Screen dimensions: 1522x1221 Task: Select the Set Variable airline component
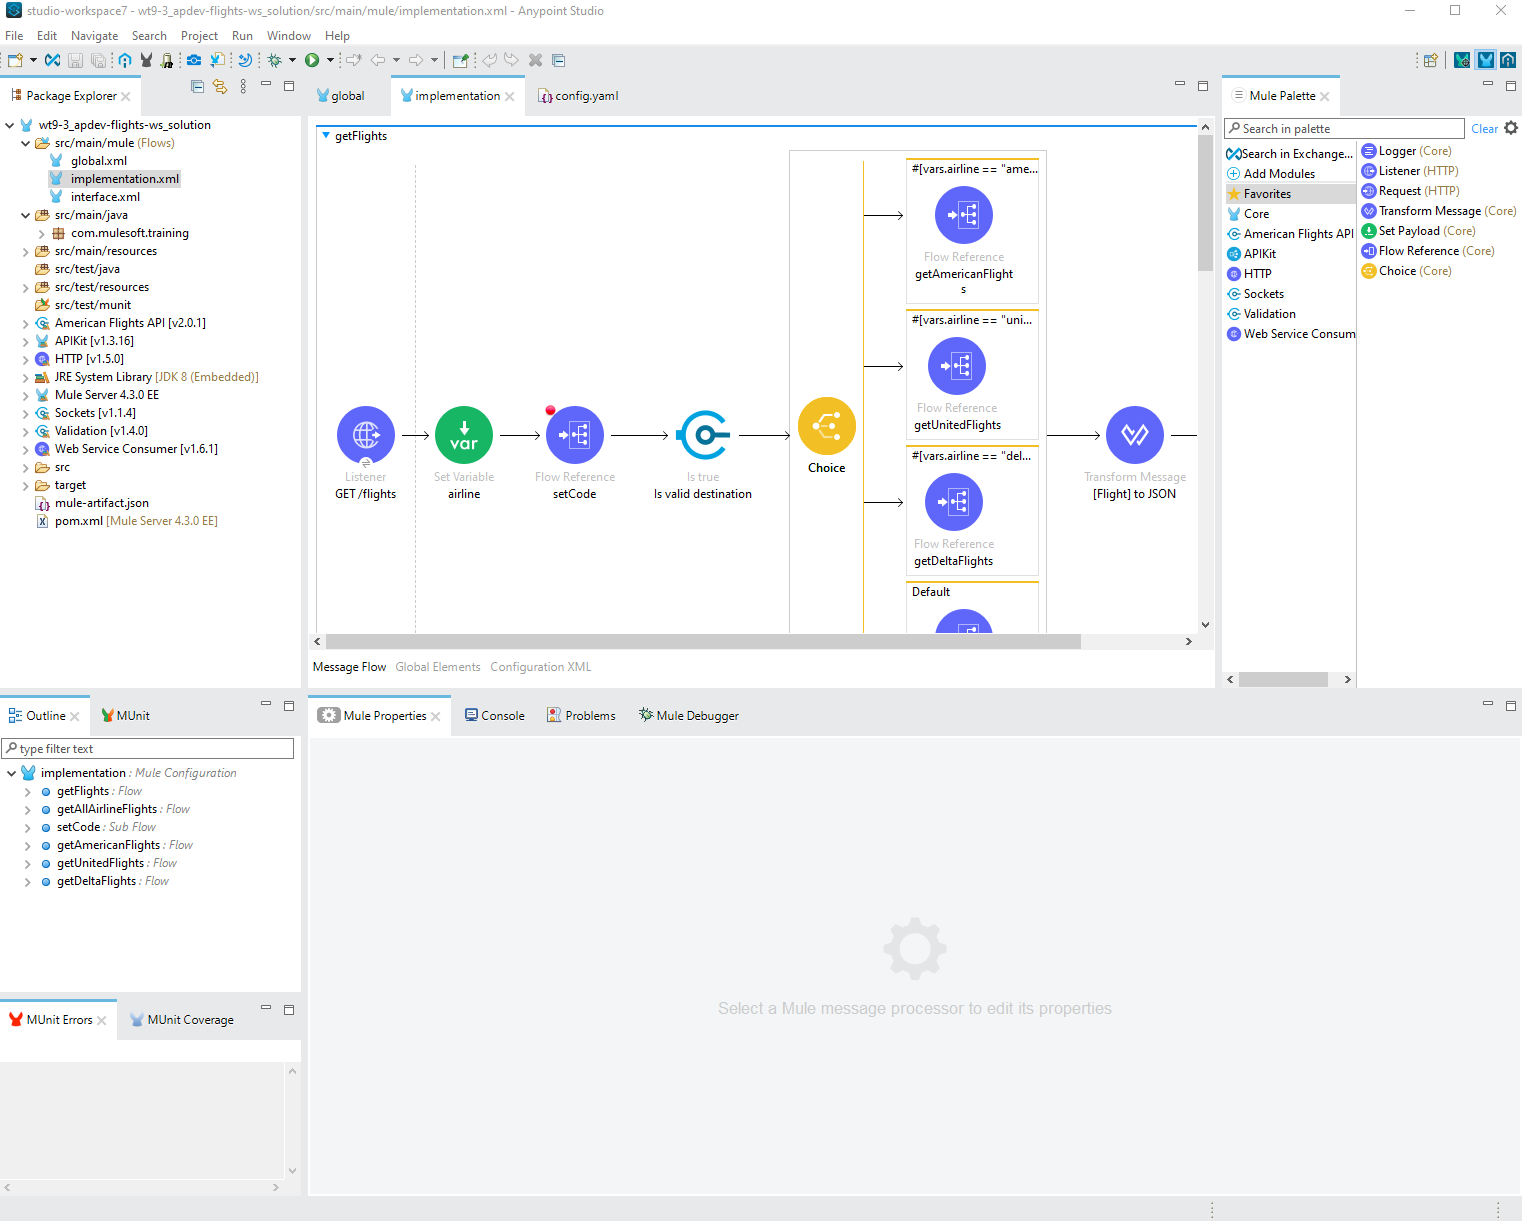463,434
